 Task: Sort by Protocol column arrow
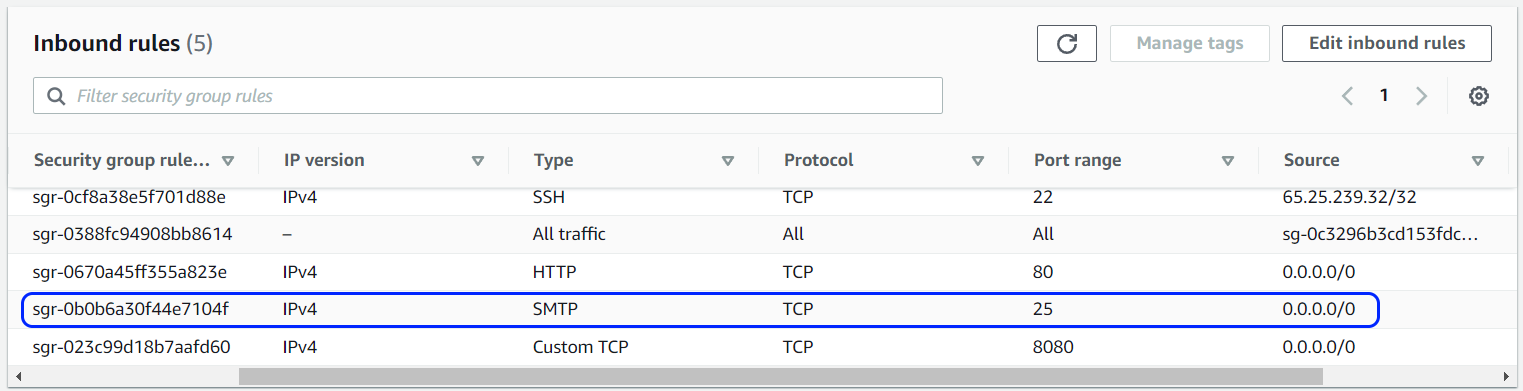click(978, 160)
